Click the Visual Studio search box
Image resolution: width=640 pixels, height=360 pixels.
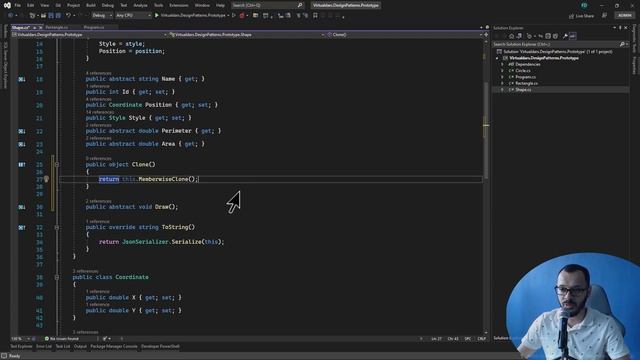coord(267,5)
